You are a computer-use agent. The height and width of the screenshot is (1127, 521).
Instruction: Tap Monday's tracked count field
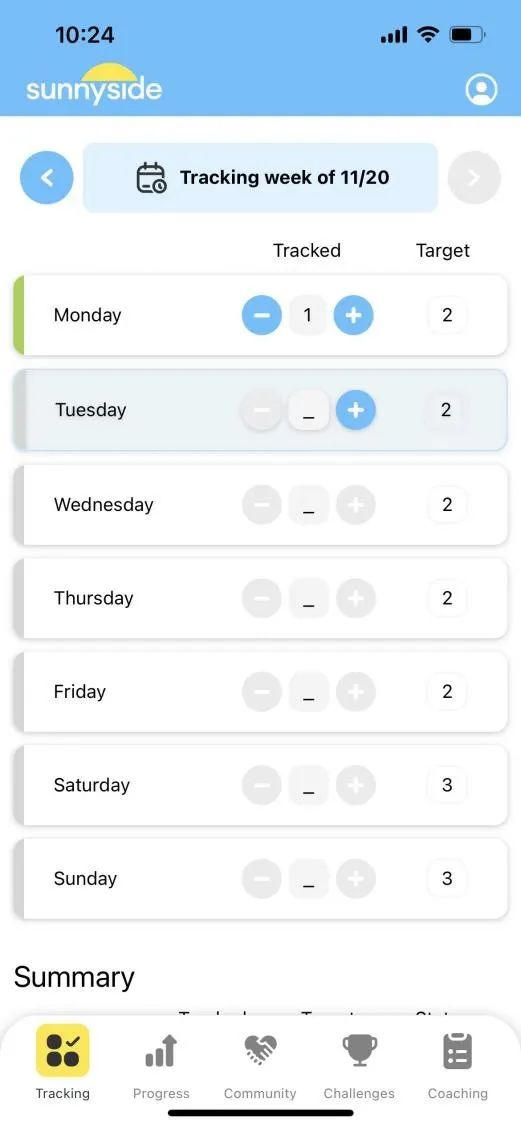pyautogui.click(x=308, y=316)
